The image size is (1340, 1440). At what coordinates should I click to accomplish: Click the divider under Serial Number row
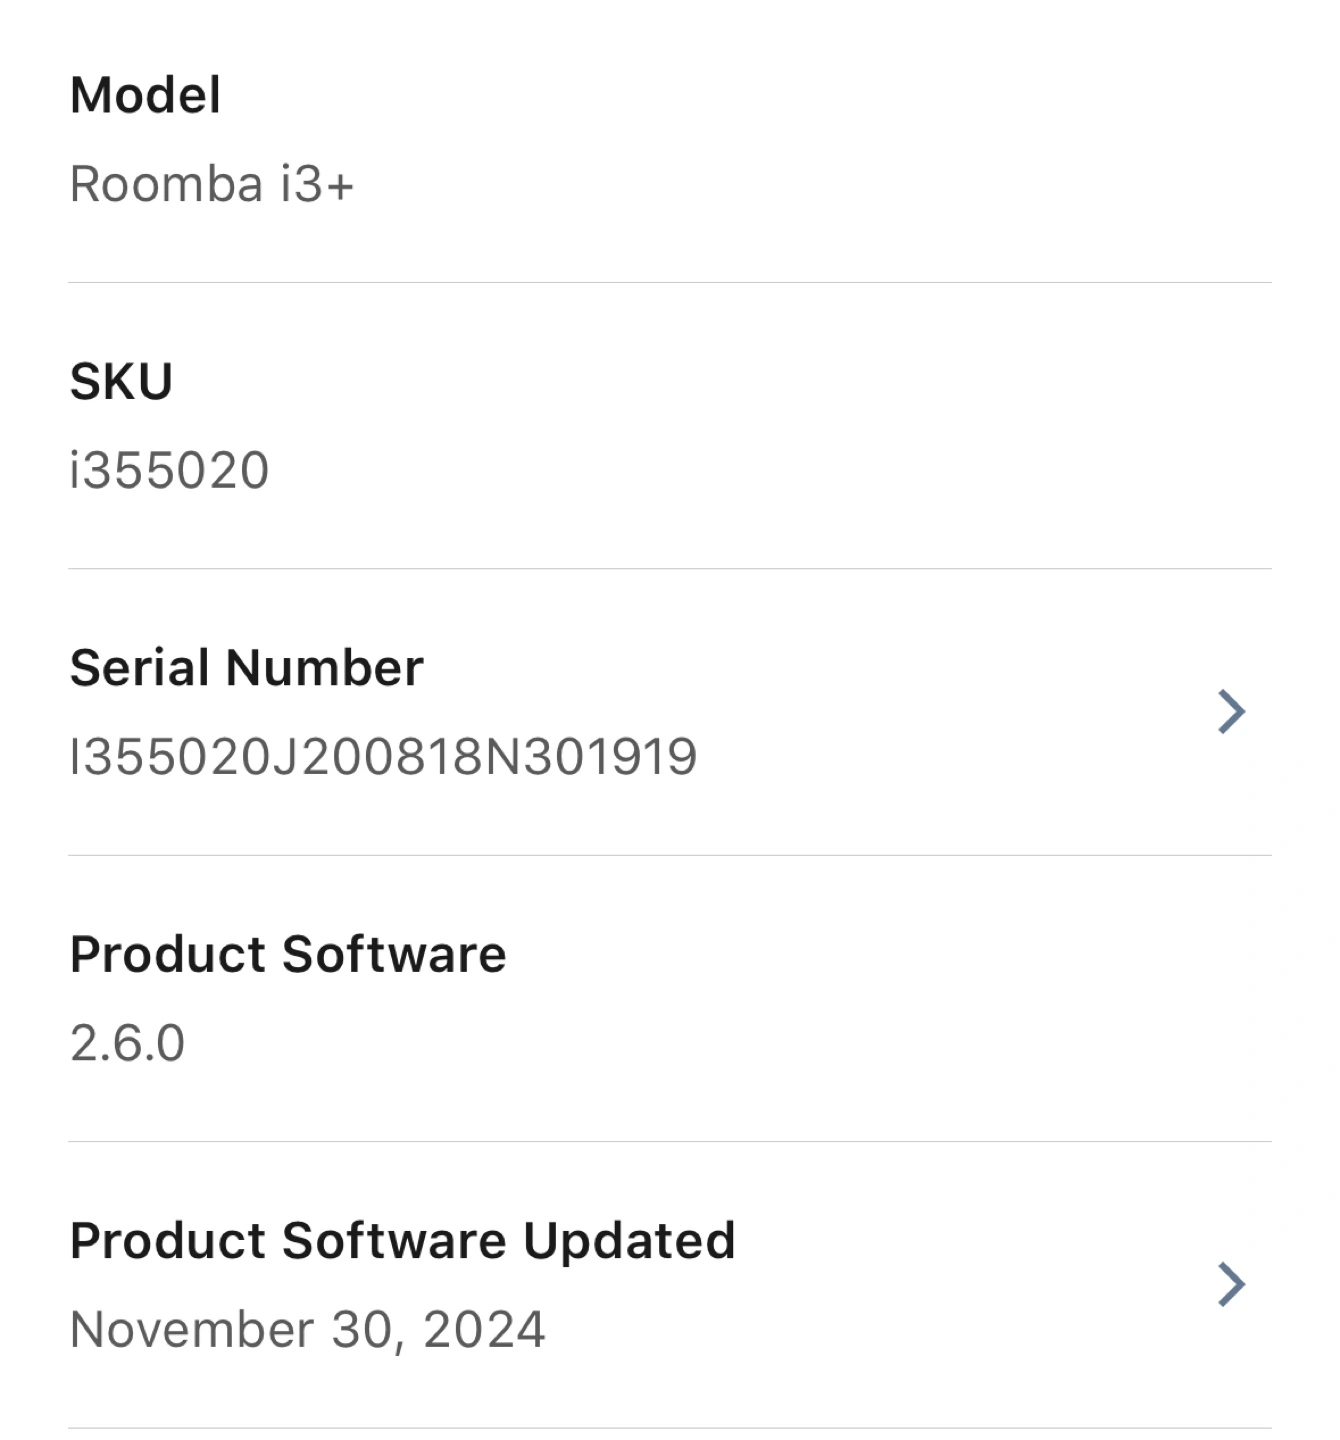pos(670,855)
